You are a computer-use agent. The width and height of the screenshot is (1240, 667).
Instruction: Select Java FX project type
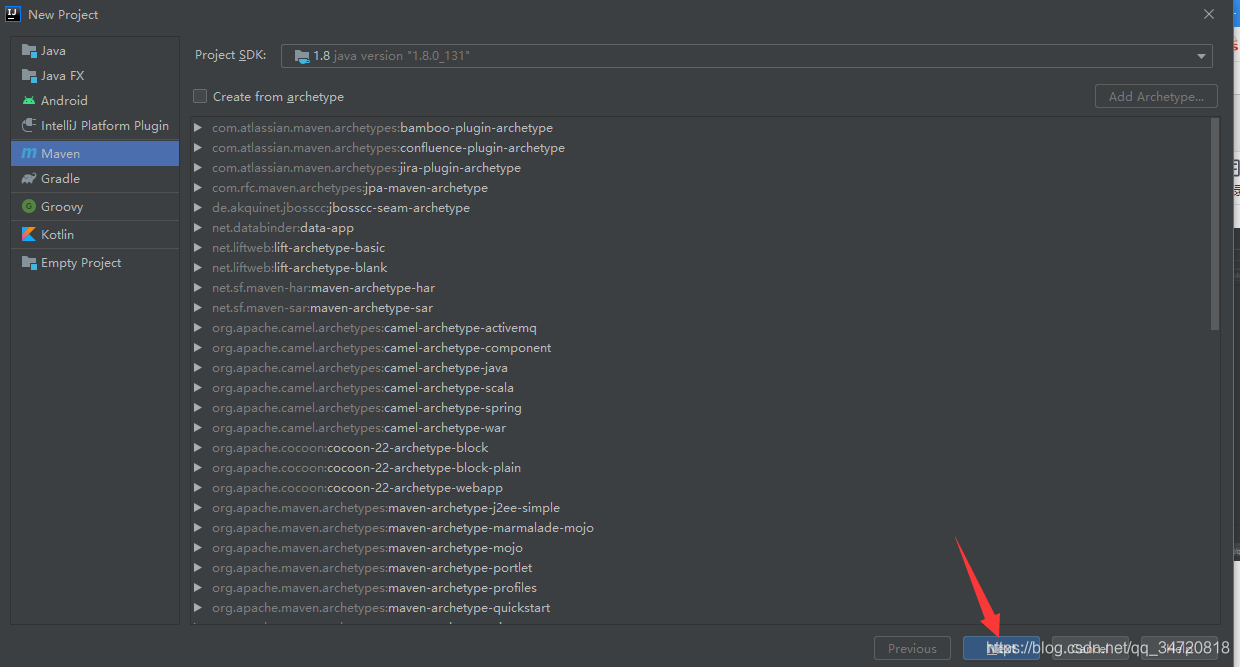(x=95, y=76)
